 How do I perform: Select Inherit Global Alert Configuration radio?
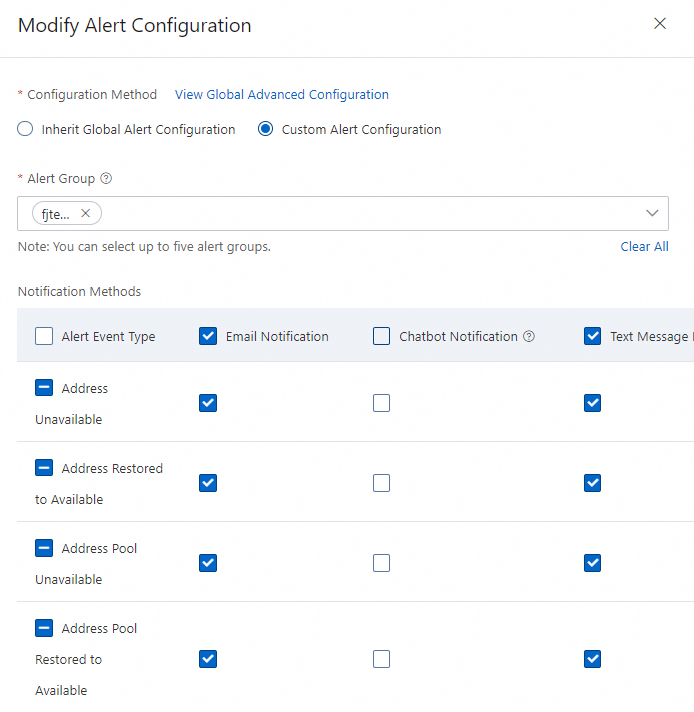pyautogui.click(x=25, y=129)
